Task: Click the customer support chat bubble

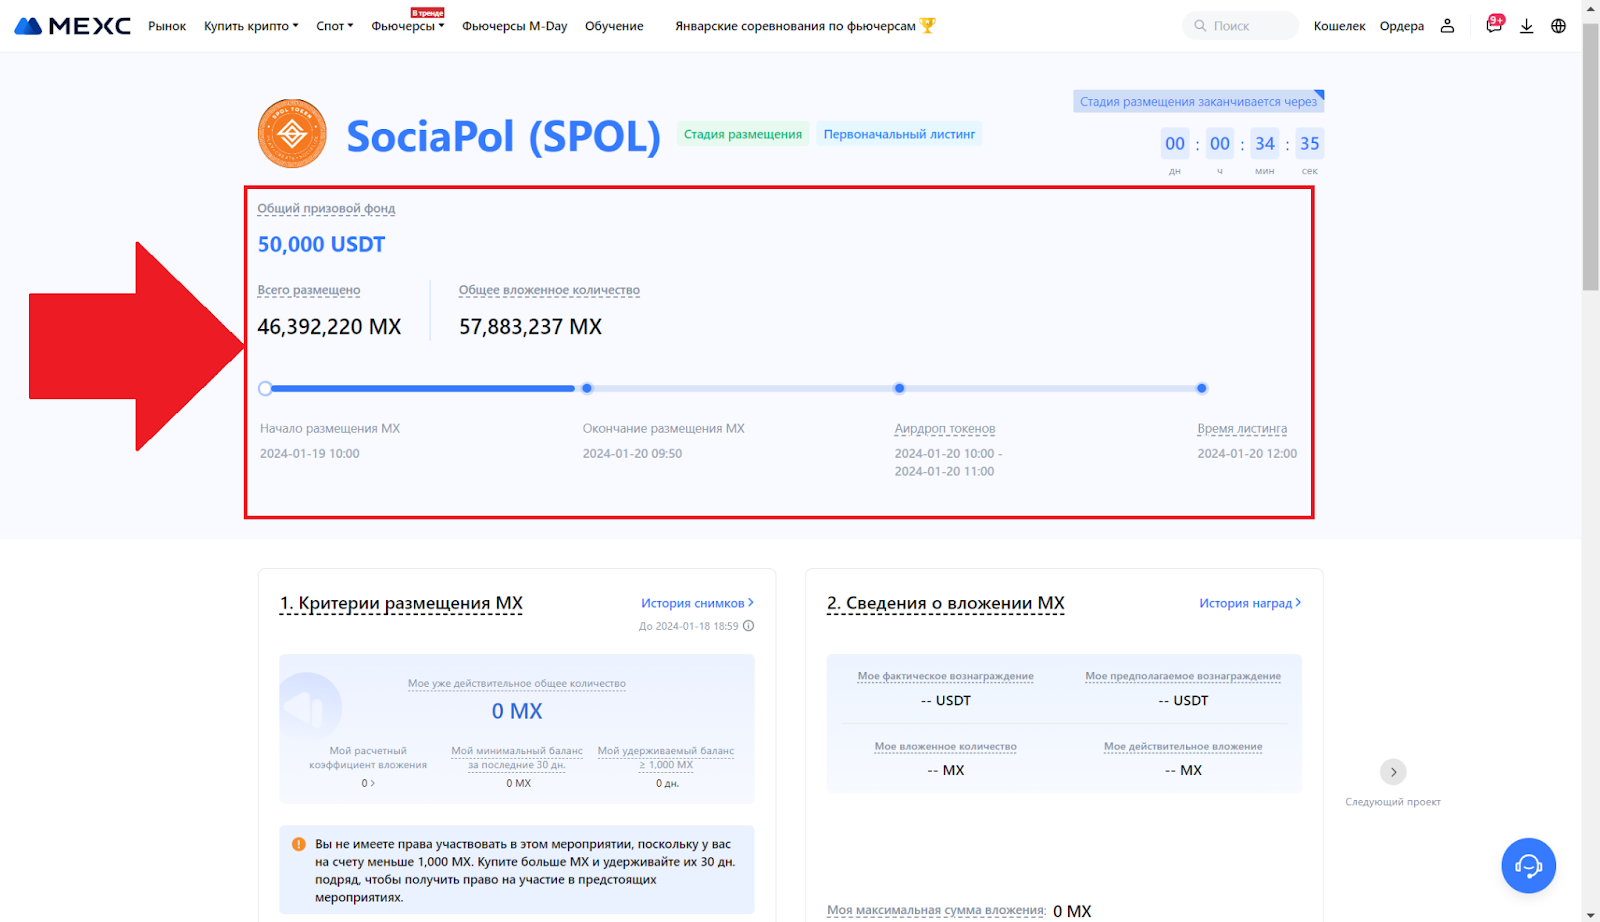Action: pos(1528,865)
